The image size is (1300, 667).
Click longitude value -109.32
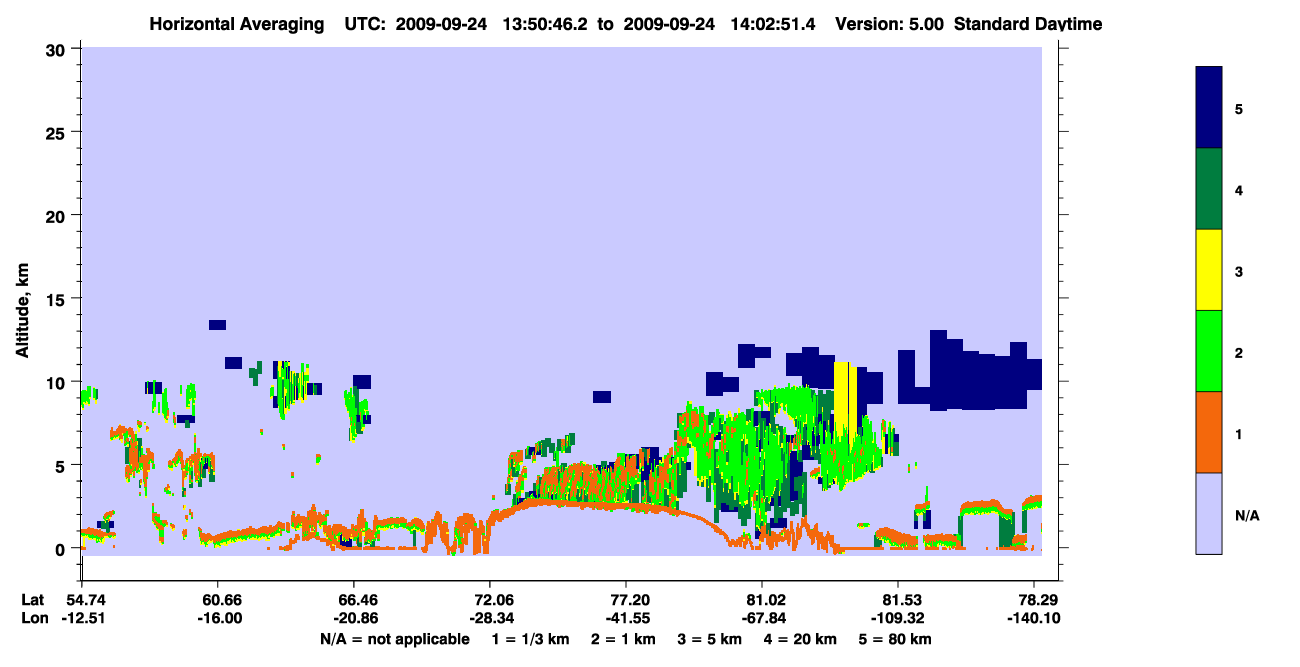pos(898,618)
